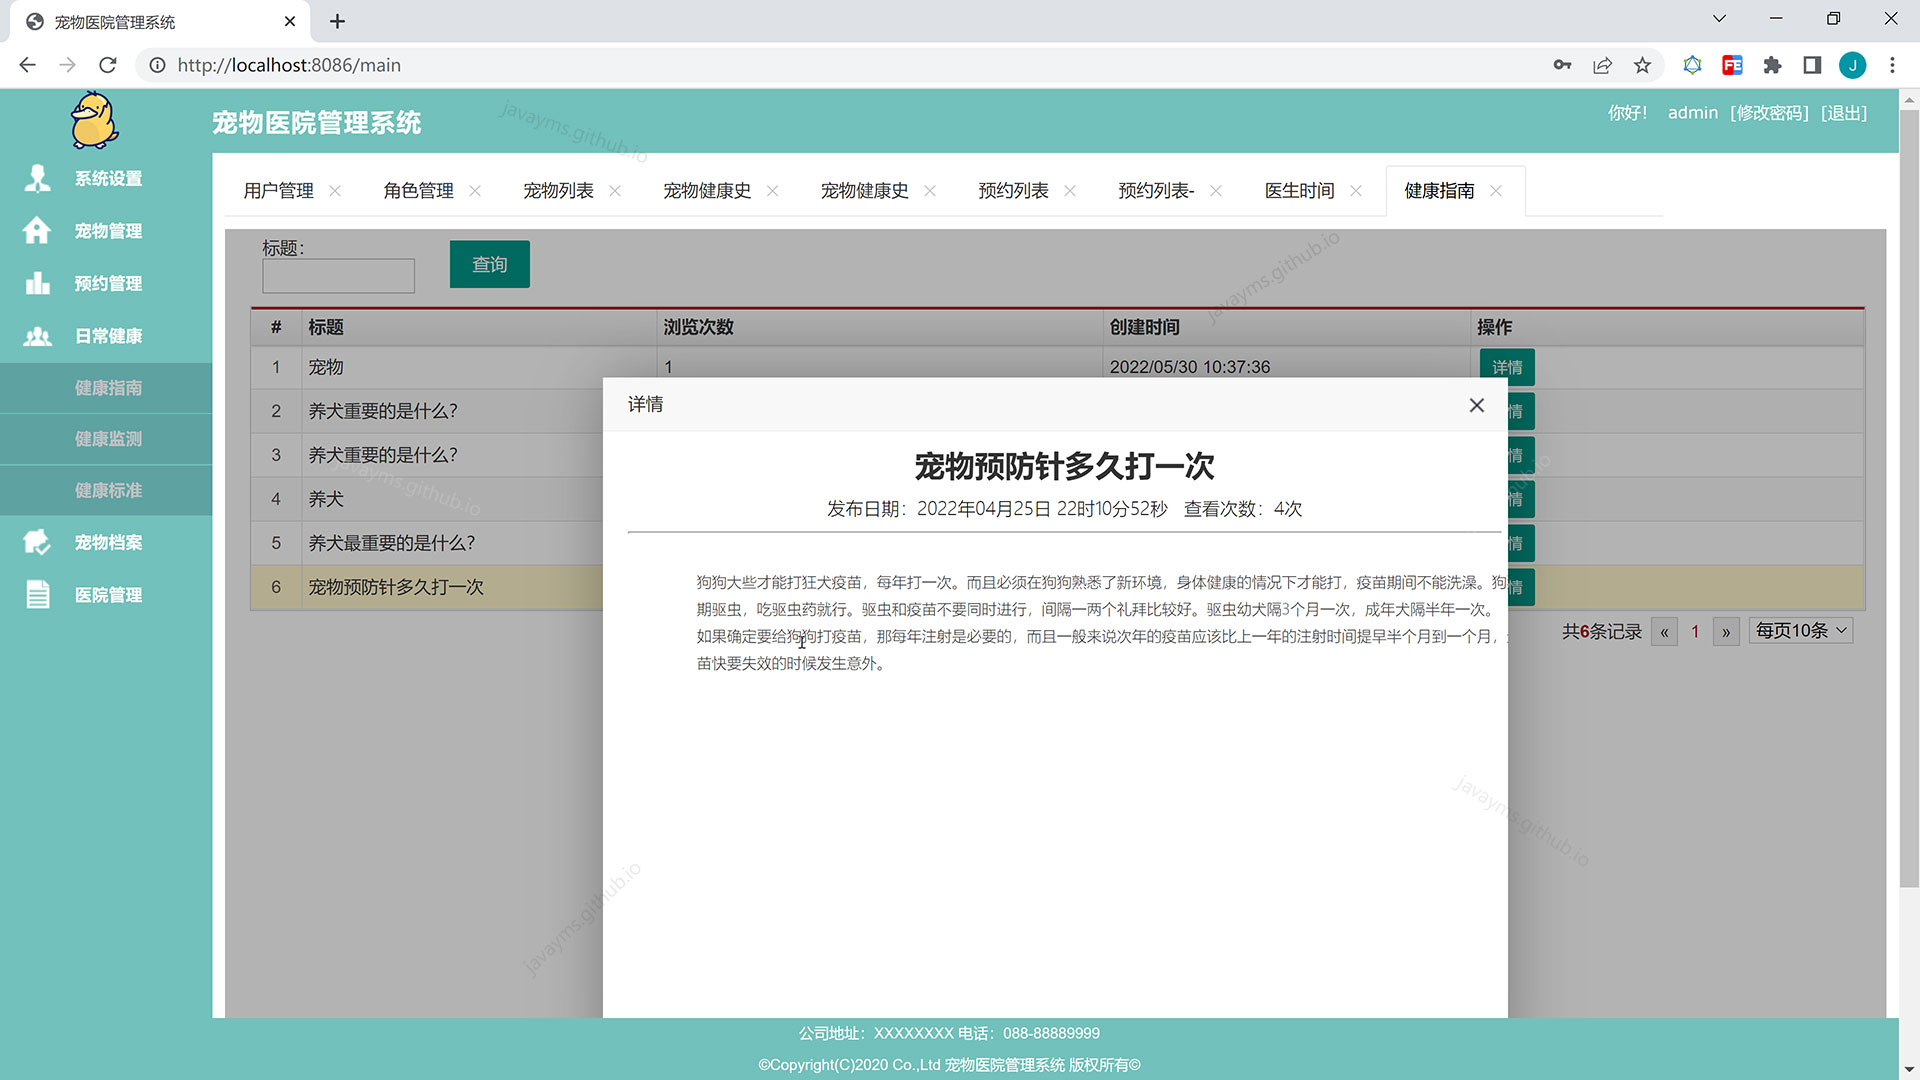Close the 预约列表 tab
This screenshot has height=1080, width=1920.
coord(1070,191)
